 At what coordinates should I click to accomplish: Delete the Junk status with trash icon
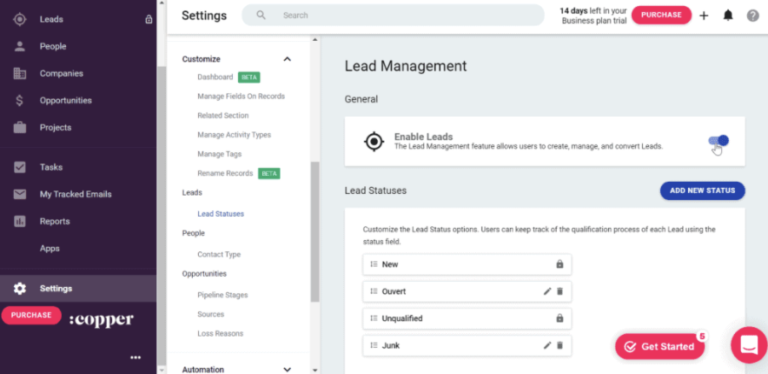tap(560, 345)
